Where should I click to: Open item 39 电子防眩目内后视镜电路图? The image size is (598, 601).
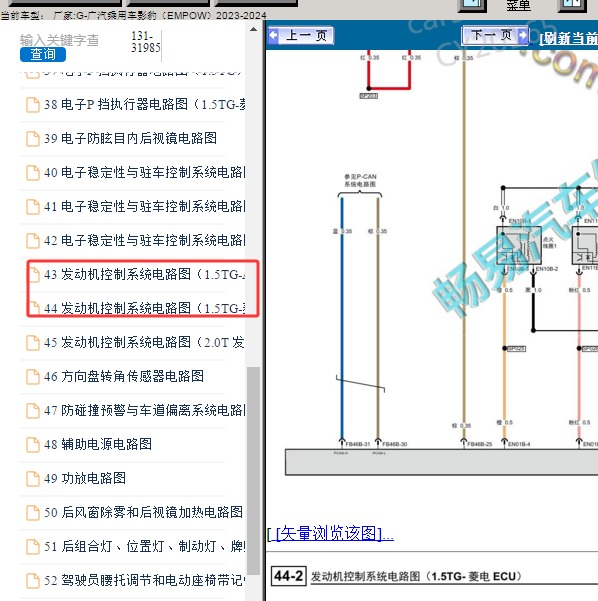(130, 138)
